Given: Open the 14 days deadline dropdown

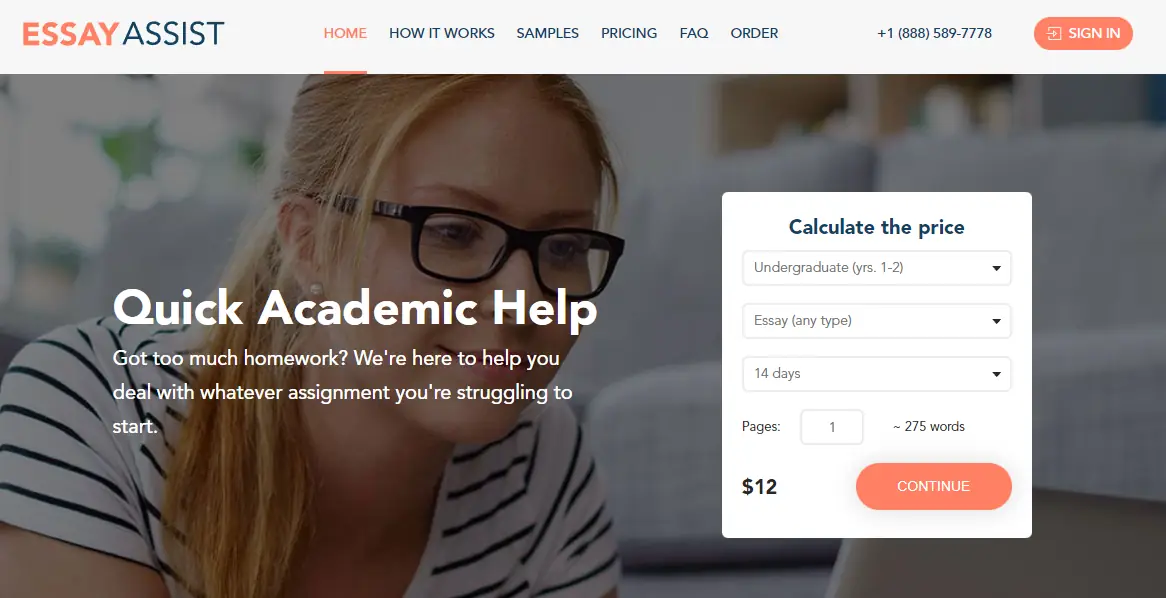Looking at the screenshot, I should tap(877, 373).
